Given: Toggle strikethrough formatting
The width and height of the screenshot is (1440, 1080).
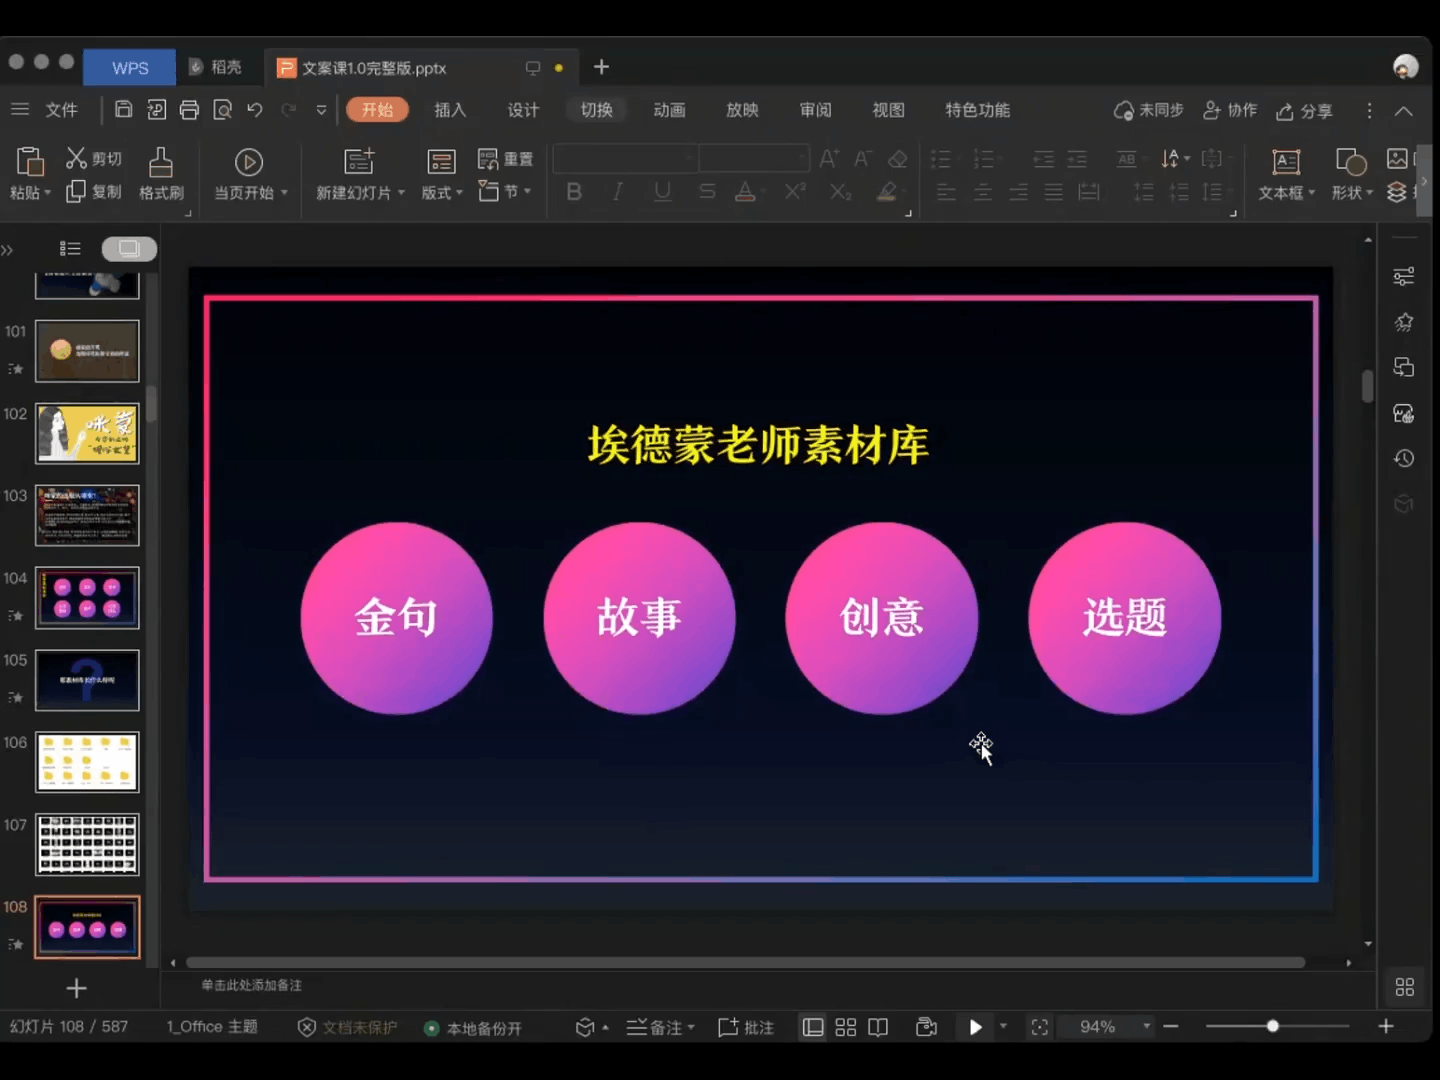Looking at the screenshot, I should 707,191.
